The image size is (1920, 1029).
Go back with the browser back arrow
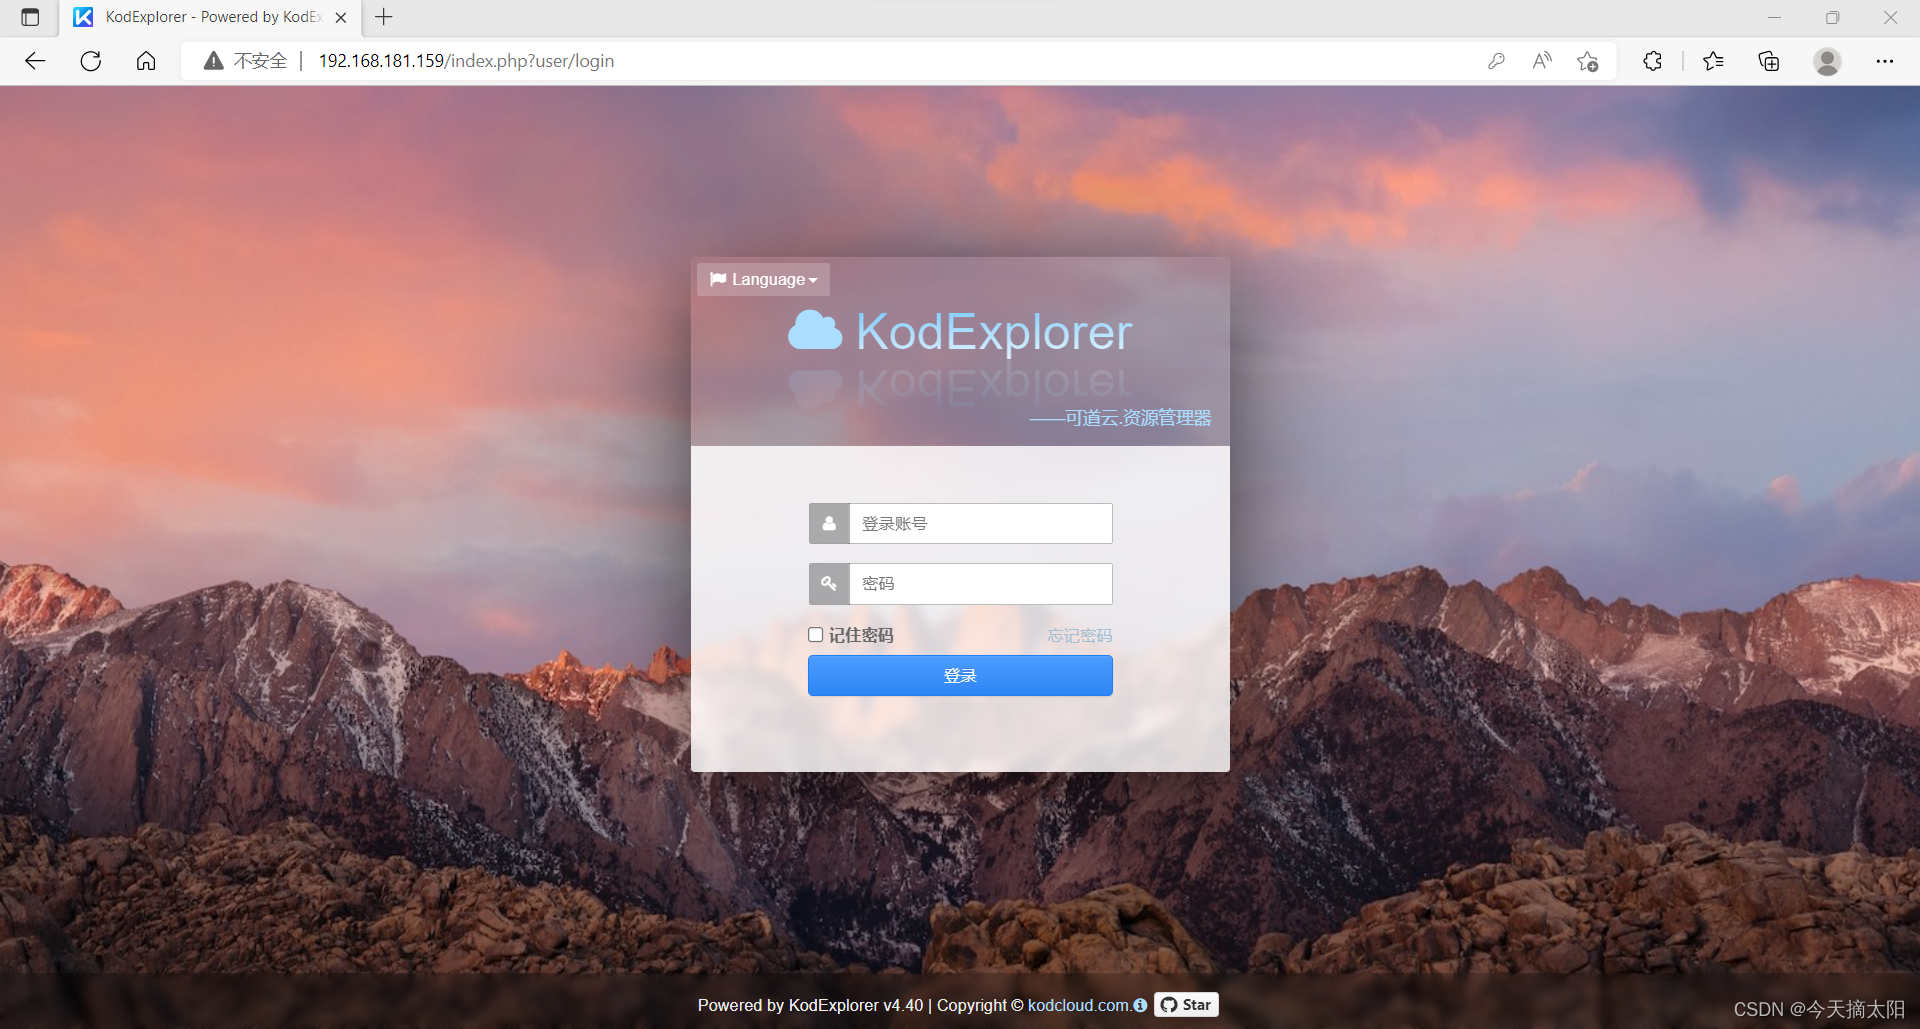point(35,61)
